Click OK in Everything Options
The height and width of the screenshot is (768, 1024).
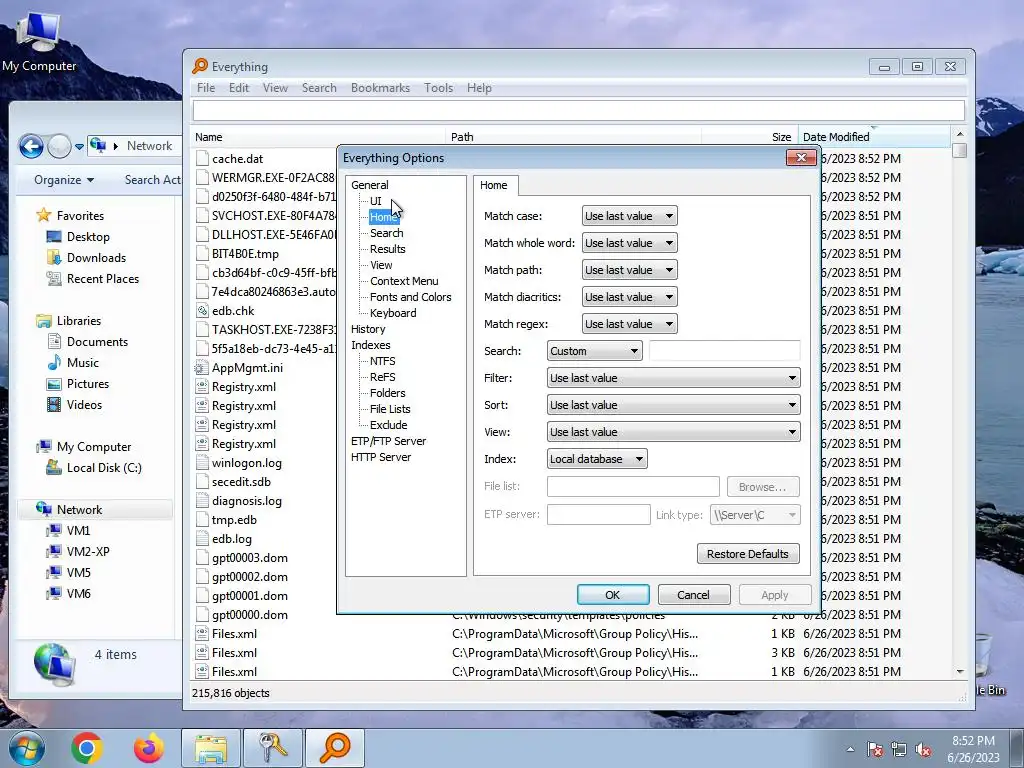613,595
